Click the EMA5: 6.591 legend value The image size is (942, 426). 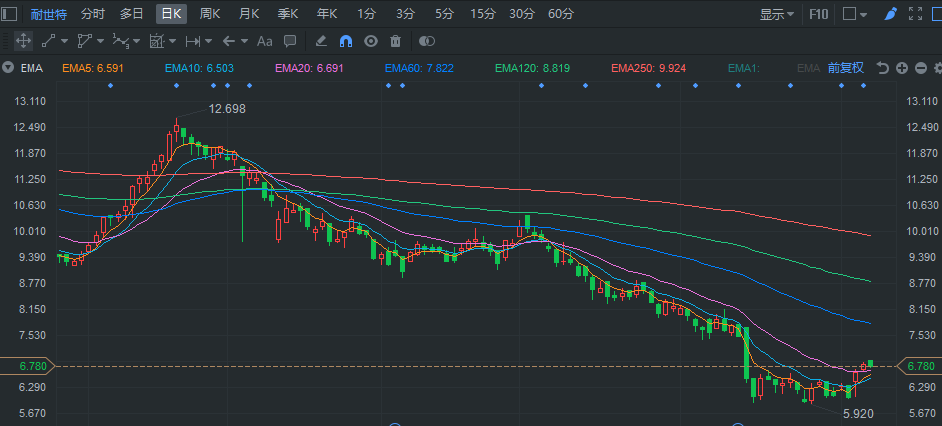click(93, 68)
